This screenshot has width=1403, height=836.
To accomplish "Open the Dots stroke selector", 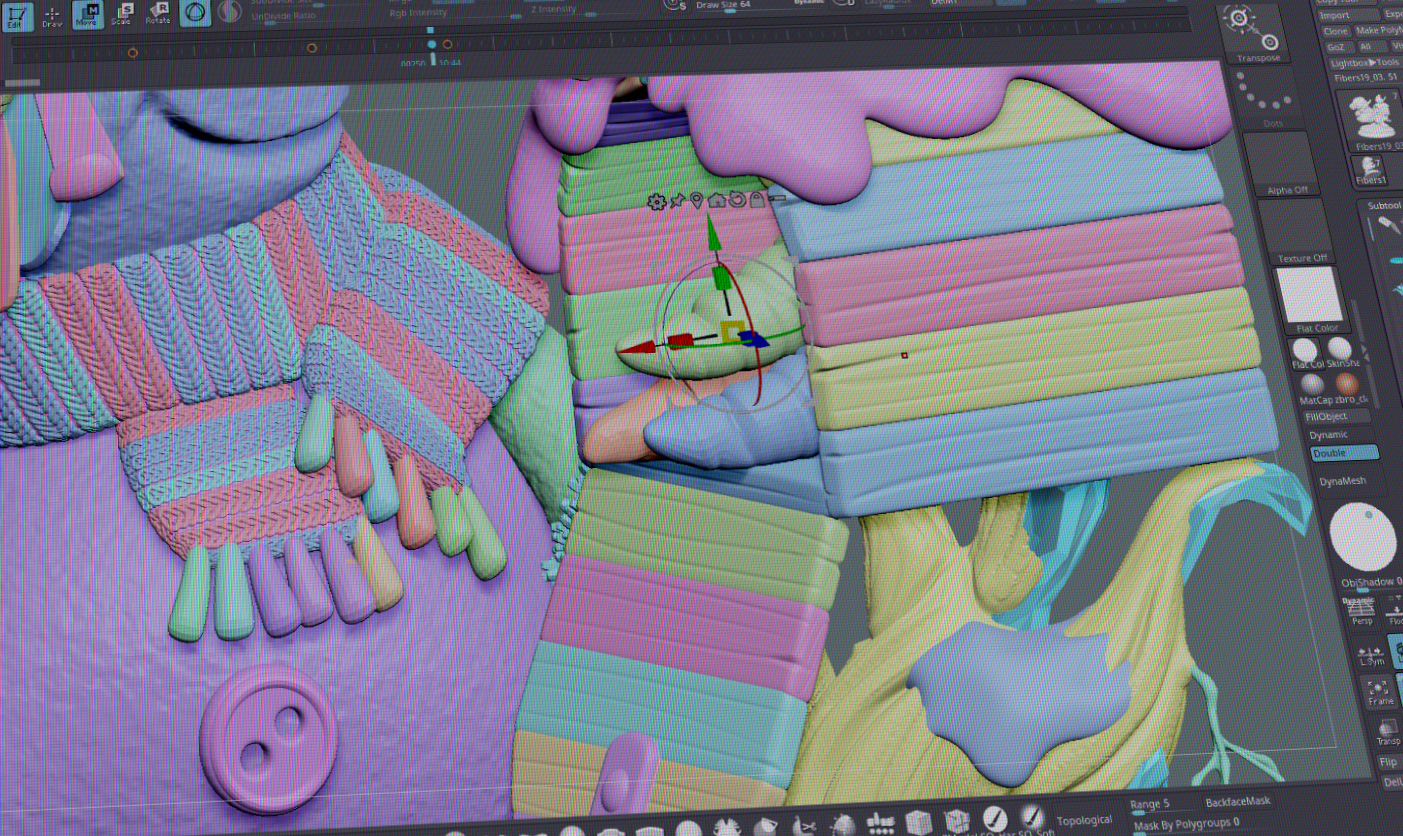I will (x=1268, y=99).
